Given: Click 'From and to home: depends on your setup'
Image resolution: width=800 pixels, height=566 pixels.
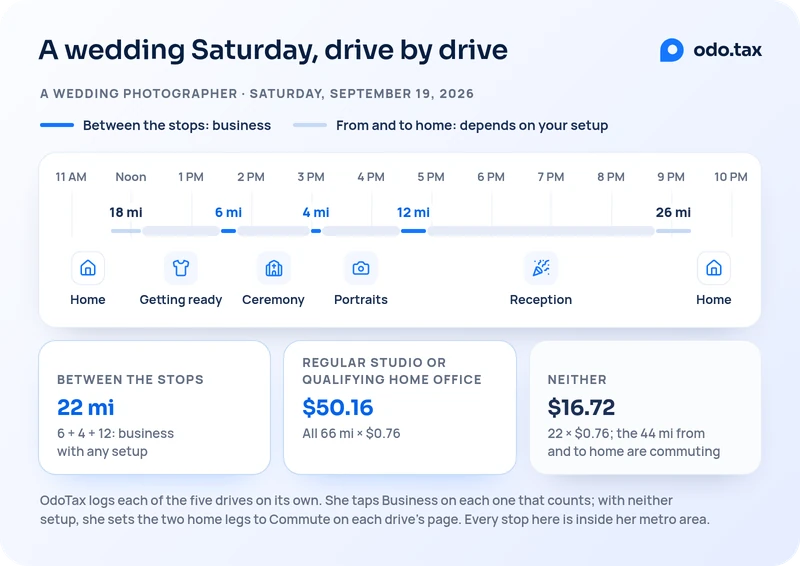Looking at the screenshot, I should pos(472,126).
